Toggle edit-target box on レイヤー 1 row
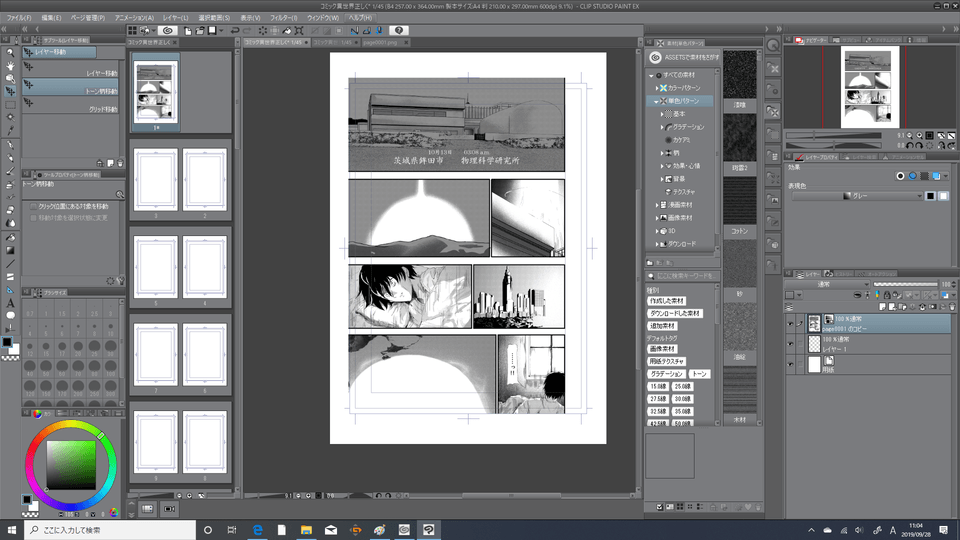The width and height of the screenshot is (960, 540). coord(800,344)
